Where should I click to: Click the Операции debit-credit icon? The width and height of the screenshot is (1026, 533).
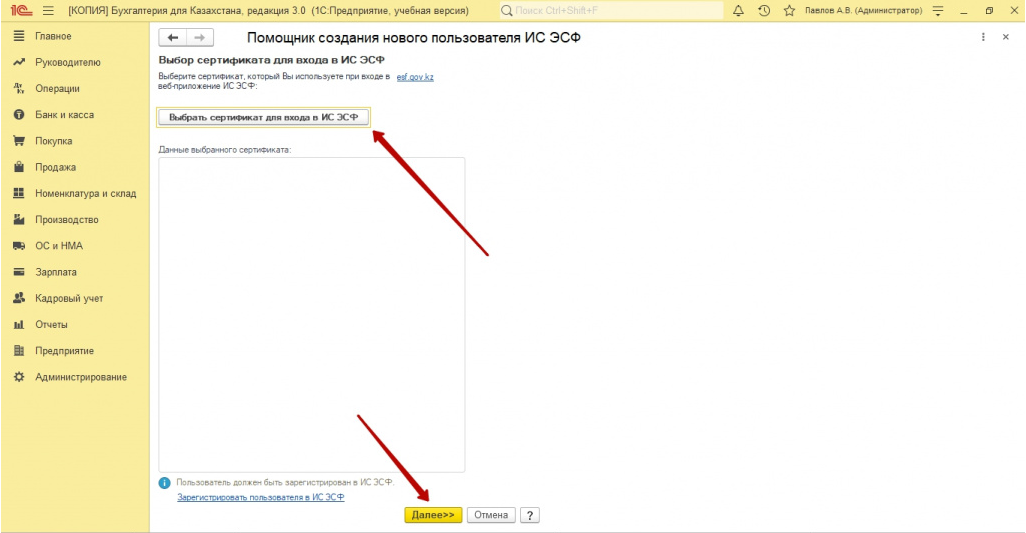point(19,88)
